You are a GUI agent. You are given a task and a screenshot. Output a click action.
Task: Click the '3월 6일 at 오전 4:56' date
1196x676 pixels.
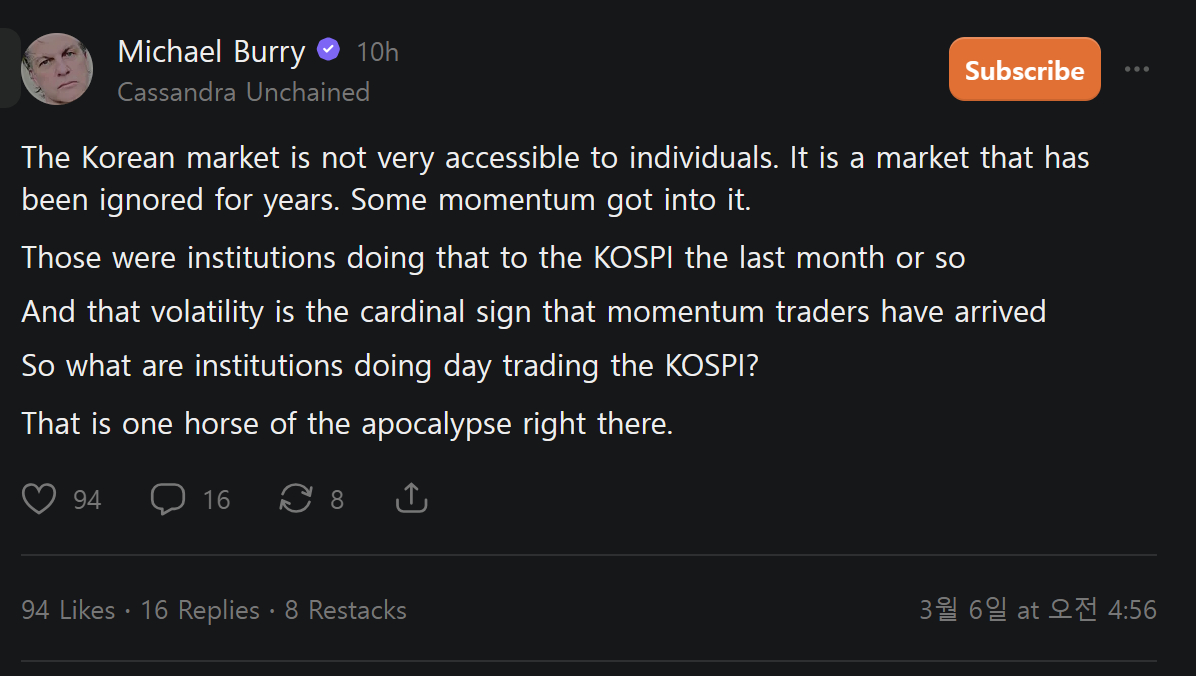1037,609
